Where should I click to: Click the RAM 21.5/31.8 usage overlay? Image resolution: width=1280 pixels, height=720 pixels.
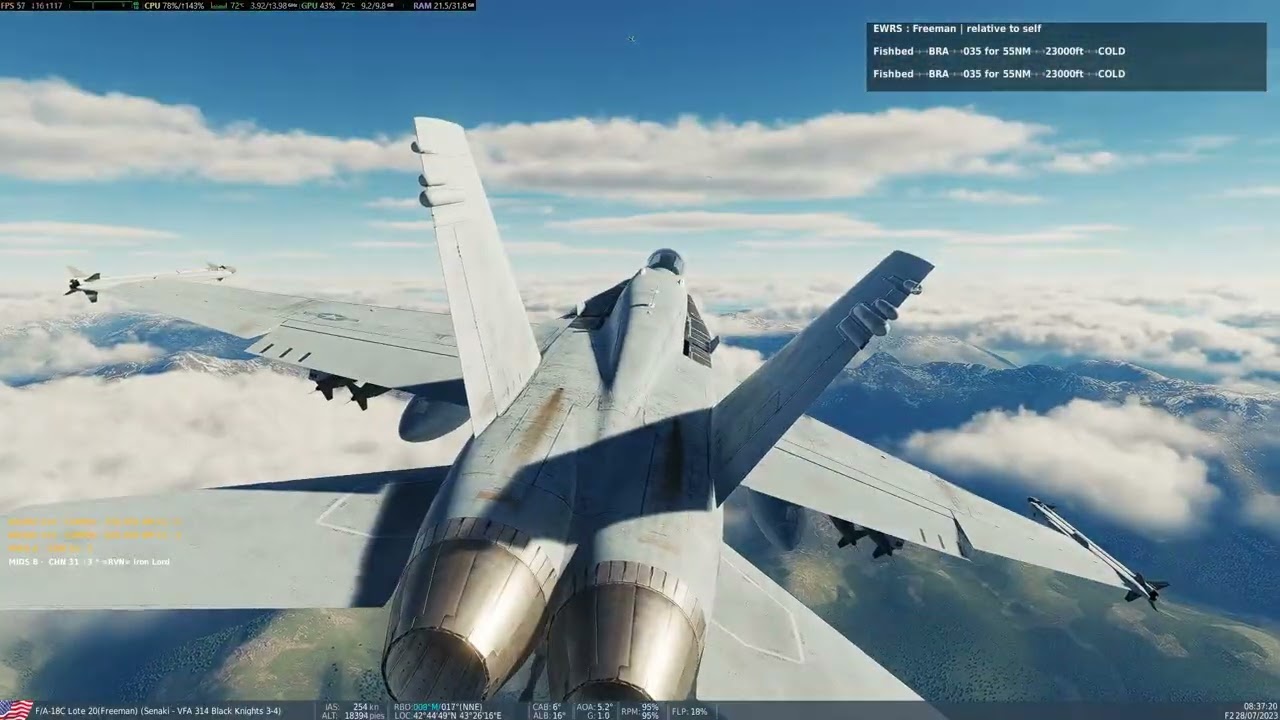point(443,5)
